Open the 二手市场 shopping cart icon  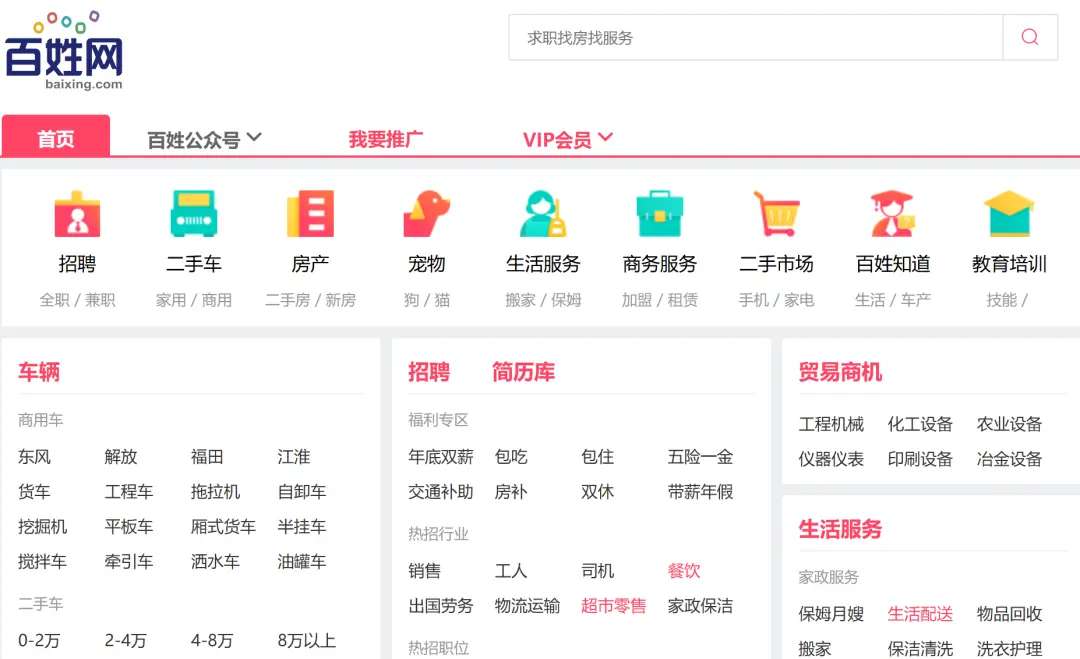(x=776, y=212)
